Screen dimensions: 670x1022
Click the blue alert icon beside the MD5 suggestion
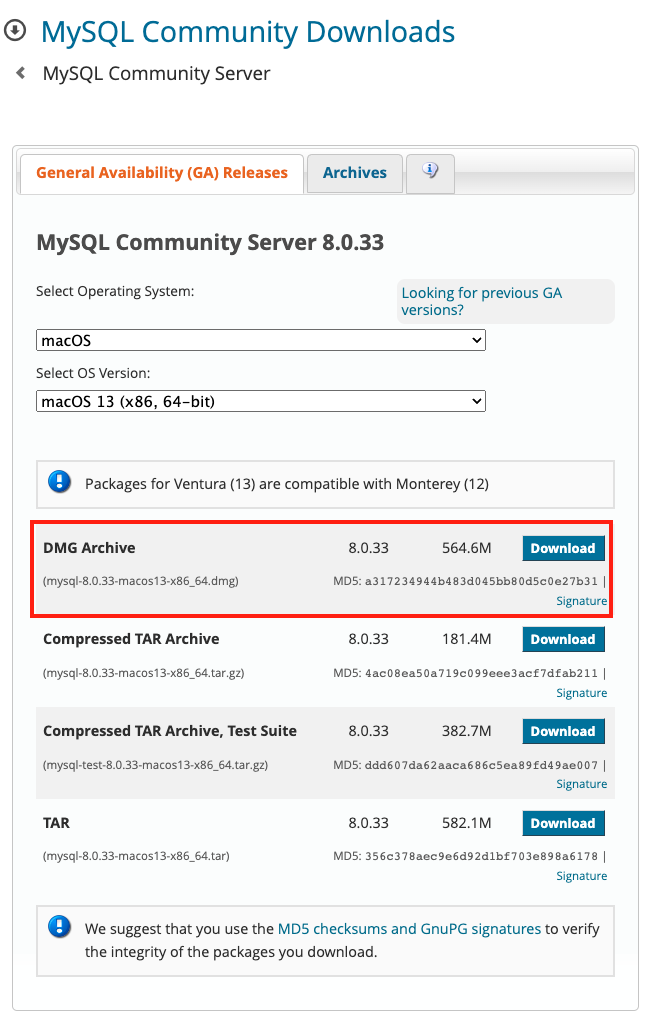pos(59,926)
